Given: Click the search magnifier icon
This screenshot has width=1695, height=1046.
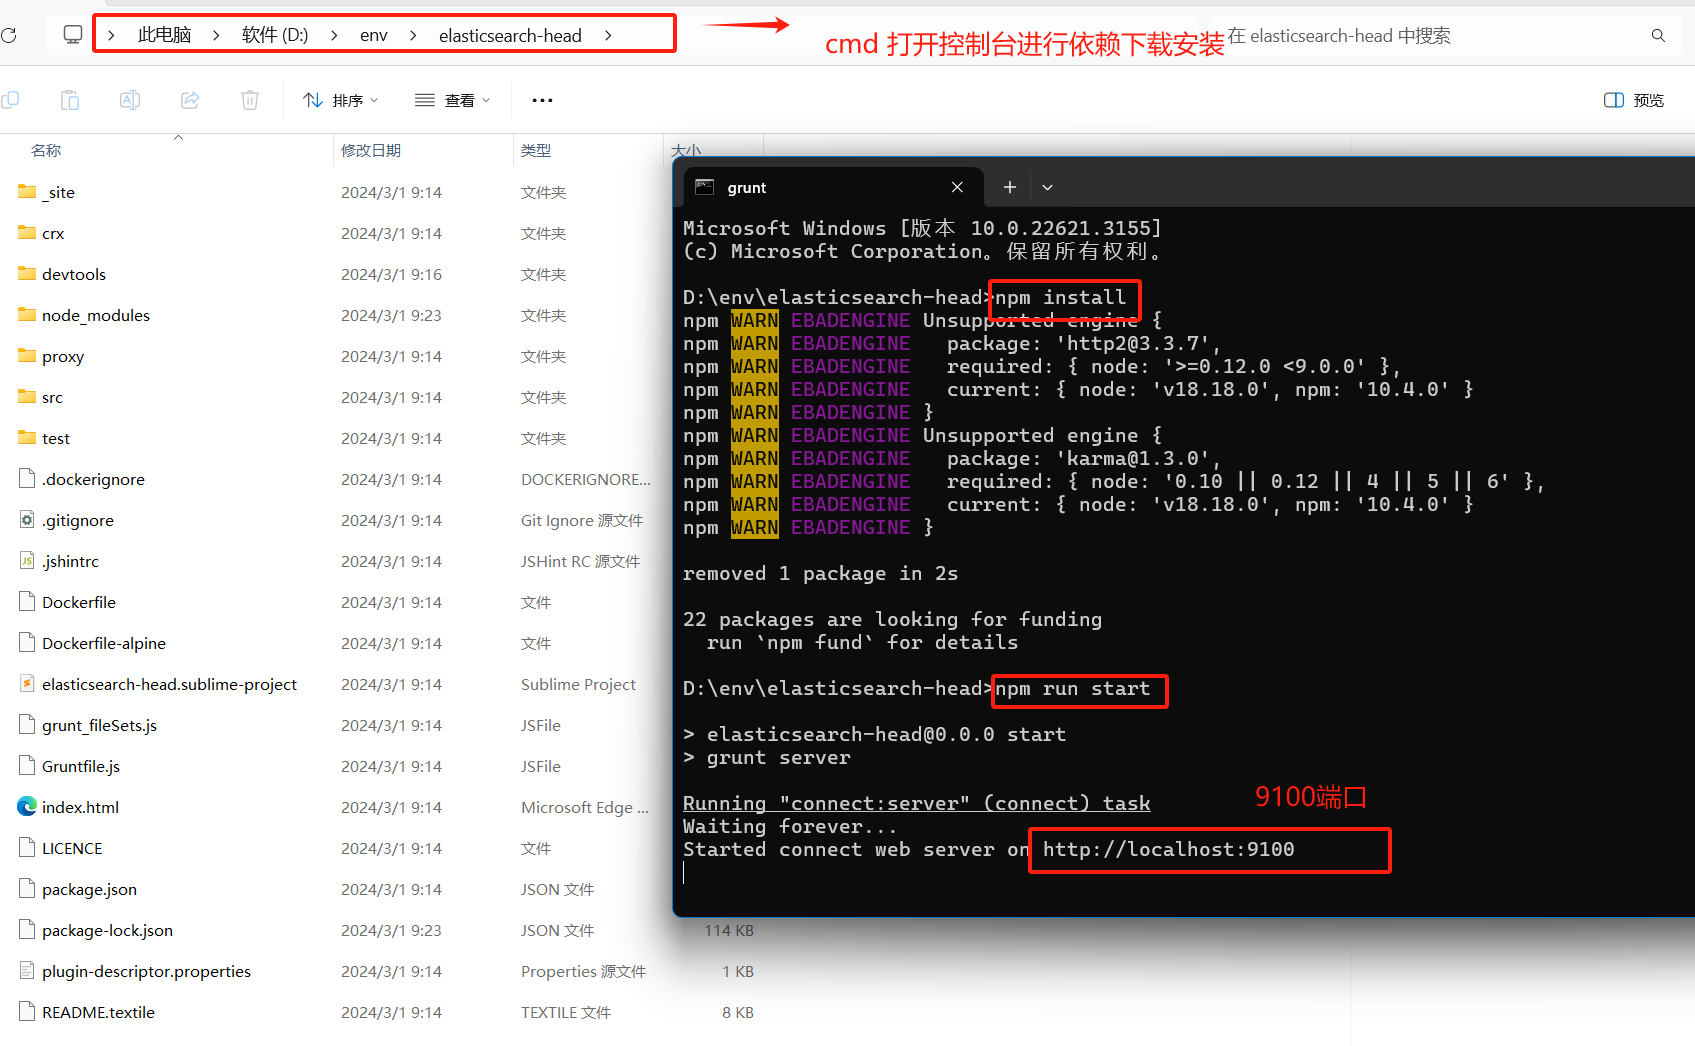Looking at the screenshot, I should 1658,35.
